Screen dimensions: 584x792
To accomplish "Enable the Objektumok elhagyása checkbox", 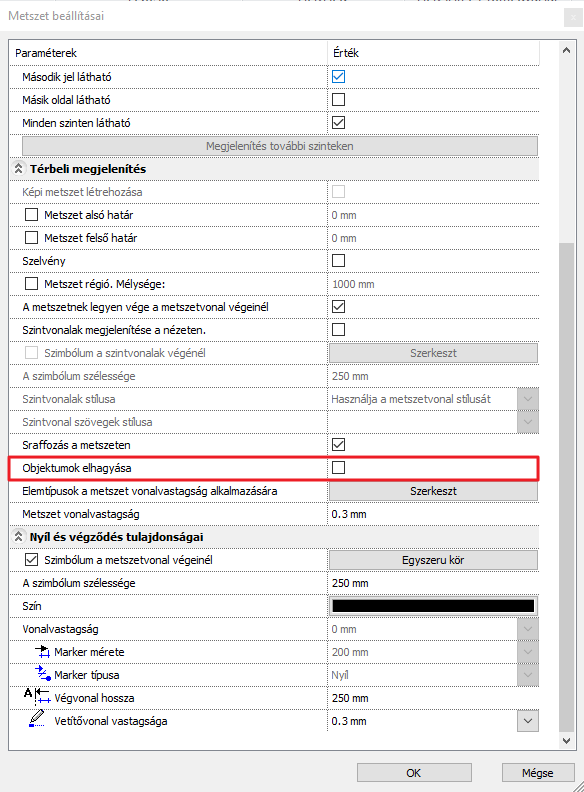I will 338,468.
